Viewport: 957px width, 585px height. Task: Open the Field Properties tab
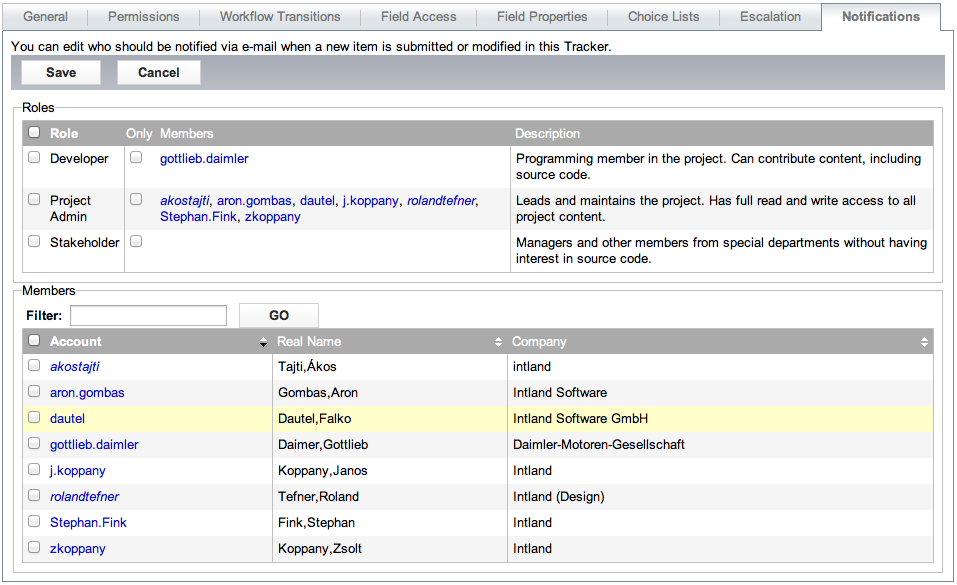pyautogui.click(x=541, y=16)
